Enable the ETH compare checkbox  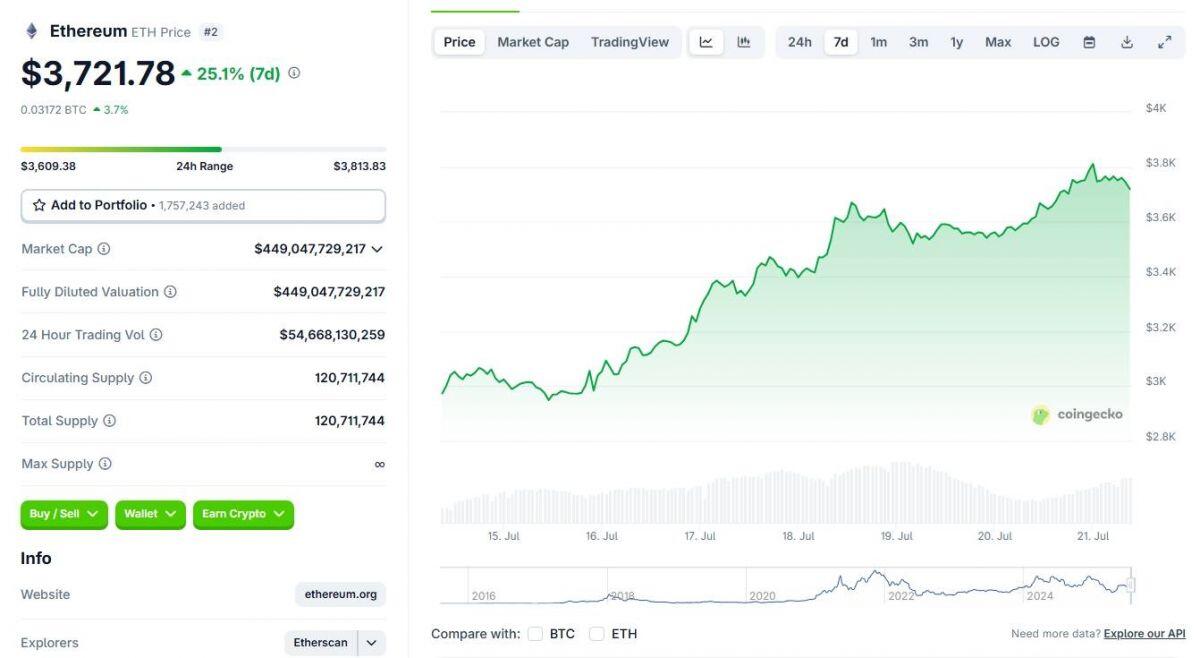(597, 634)
